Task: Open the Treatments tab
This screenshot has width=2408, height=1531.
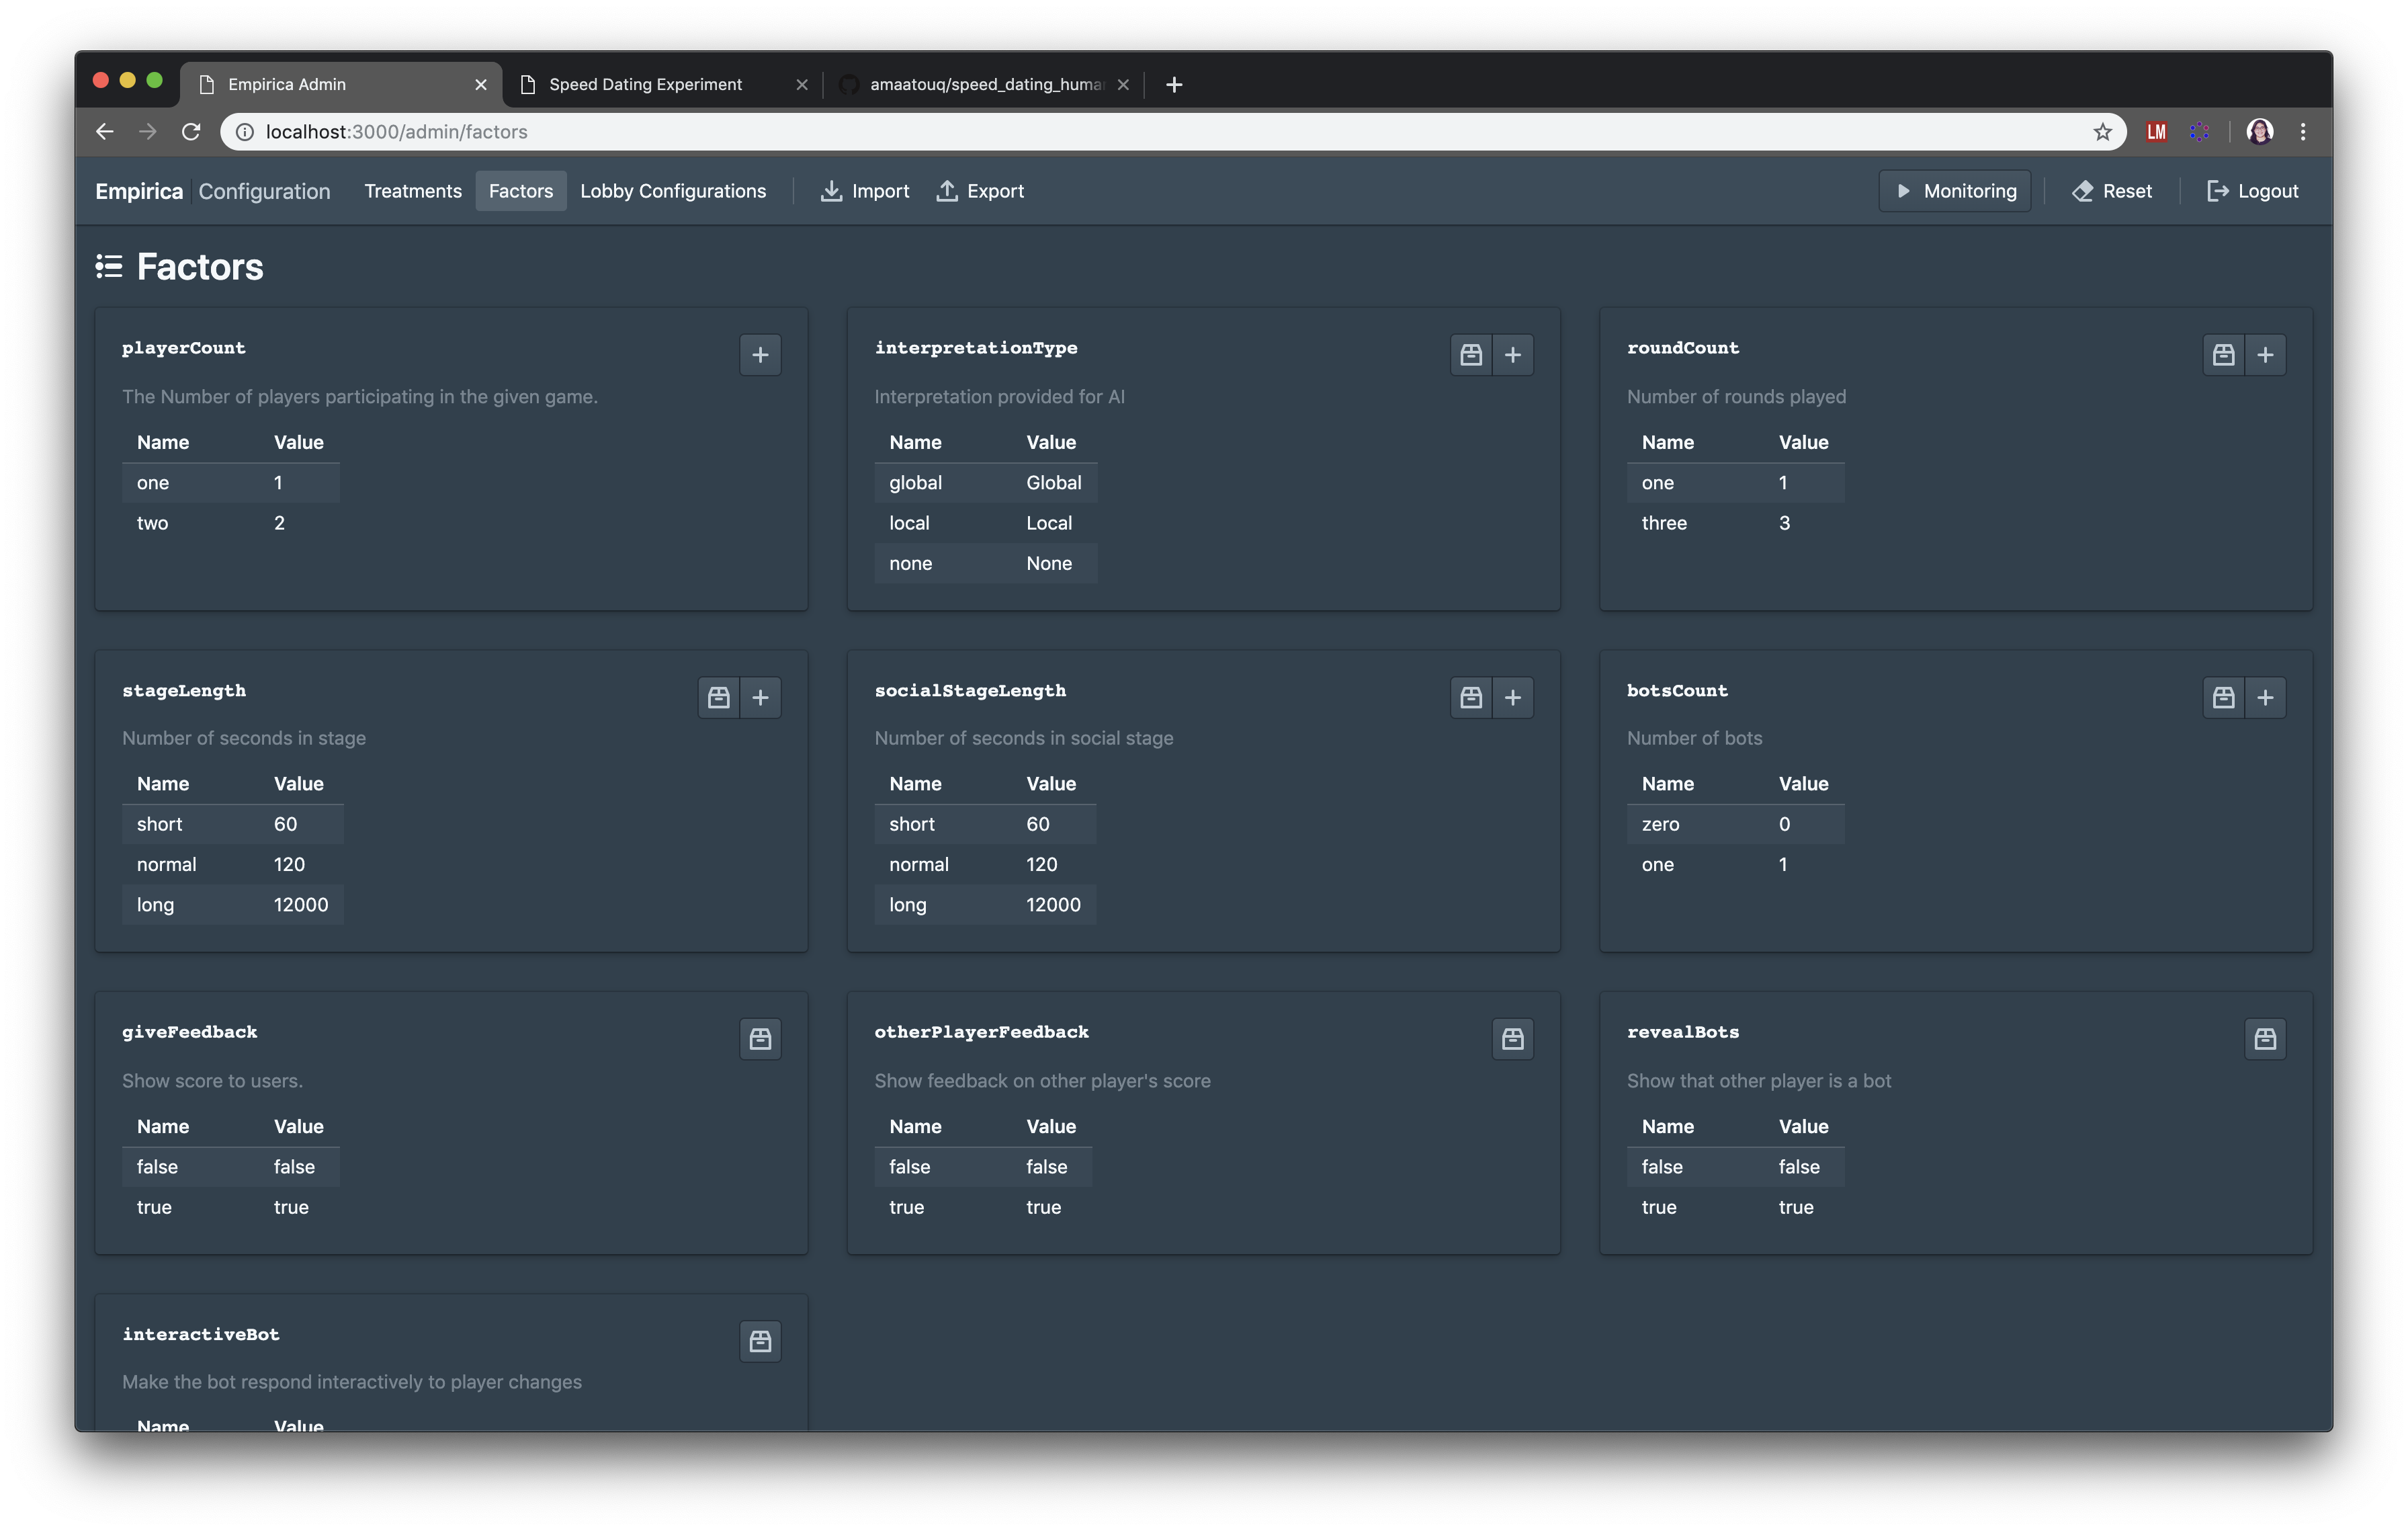Action: [413, 191]
